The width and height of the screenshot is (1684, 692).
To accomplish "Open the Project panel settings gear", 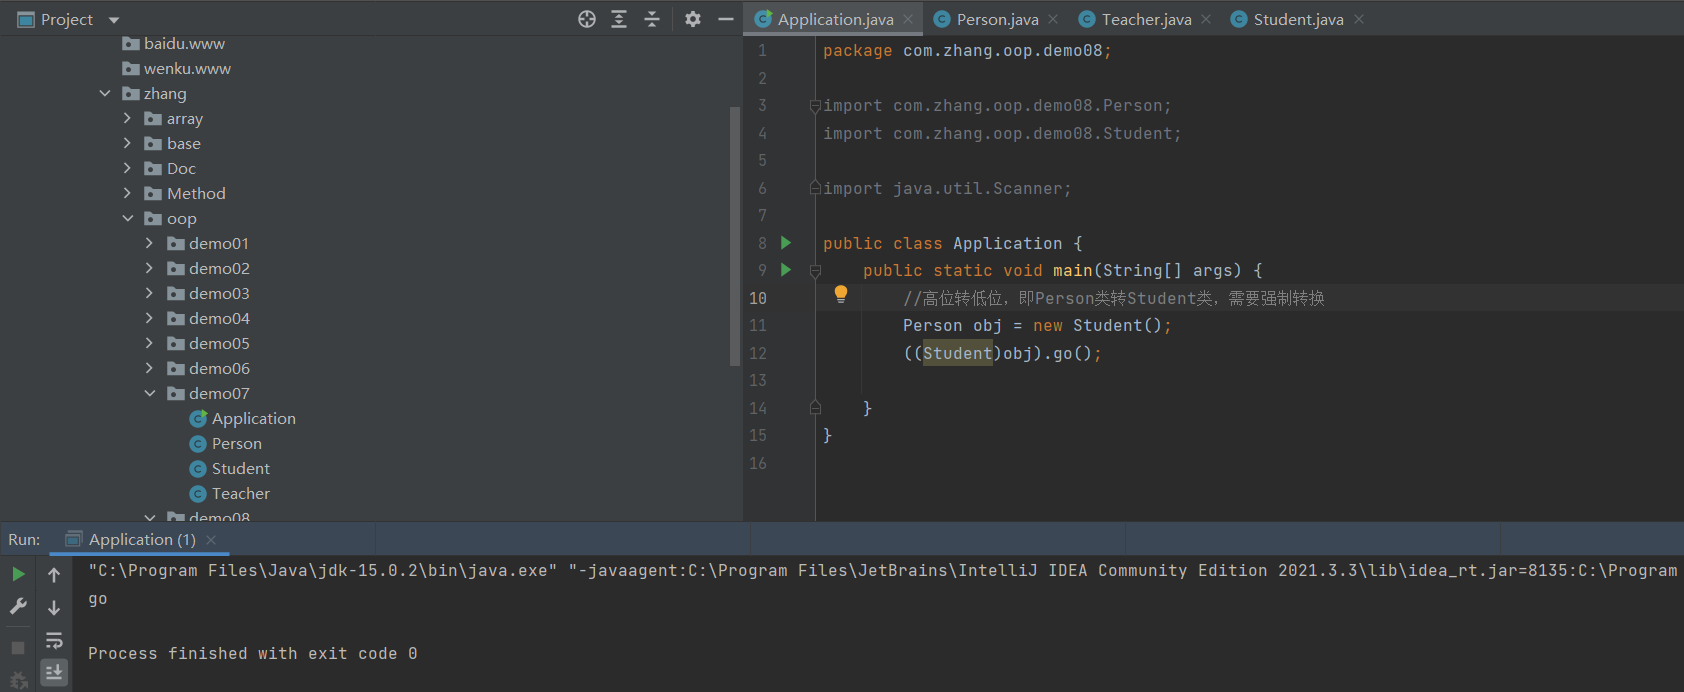I will coord(693,19).
